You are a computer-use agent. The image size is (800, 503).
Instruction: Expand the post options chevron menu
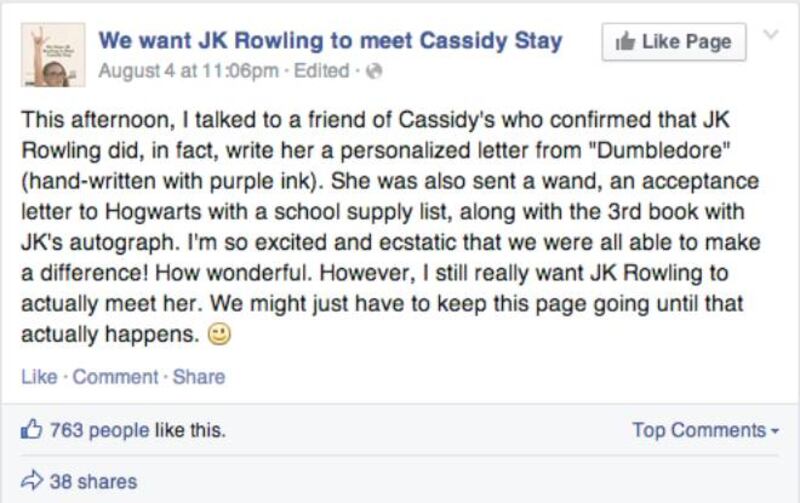771,34
